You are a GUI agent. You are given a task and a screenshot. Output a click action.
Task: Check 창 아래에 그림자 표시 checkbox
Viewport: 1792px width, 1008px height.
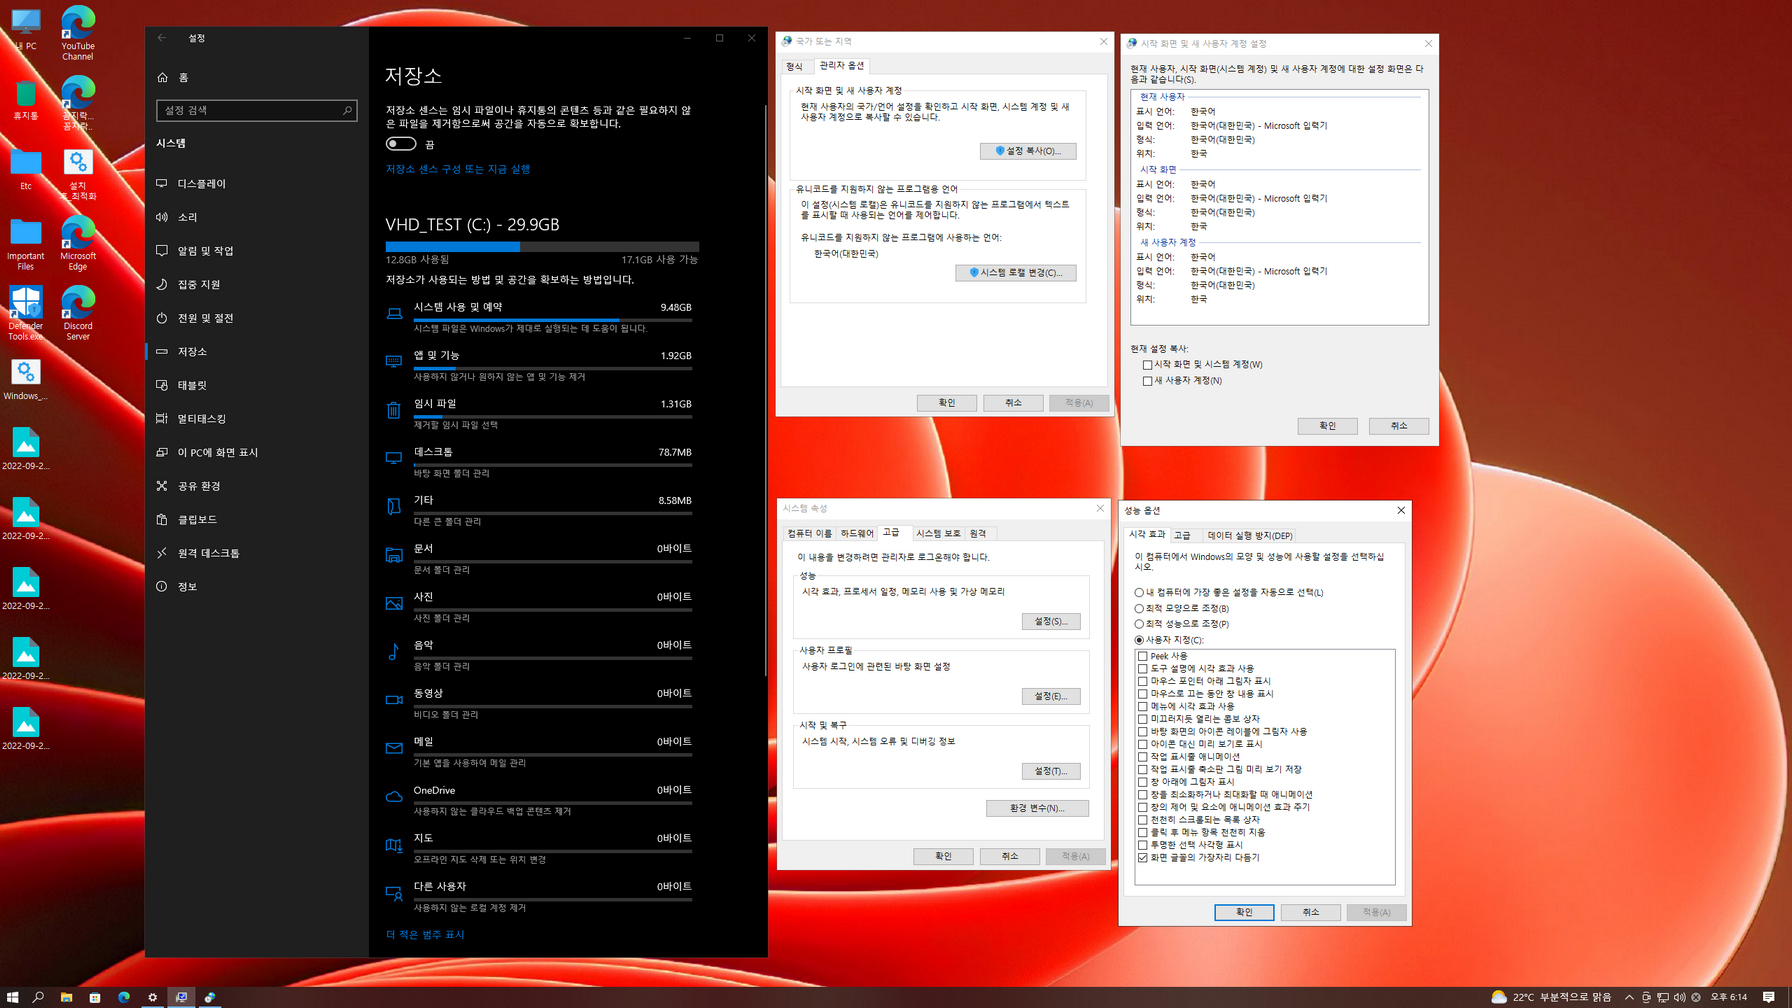(x=1143, y=782)
